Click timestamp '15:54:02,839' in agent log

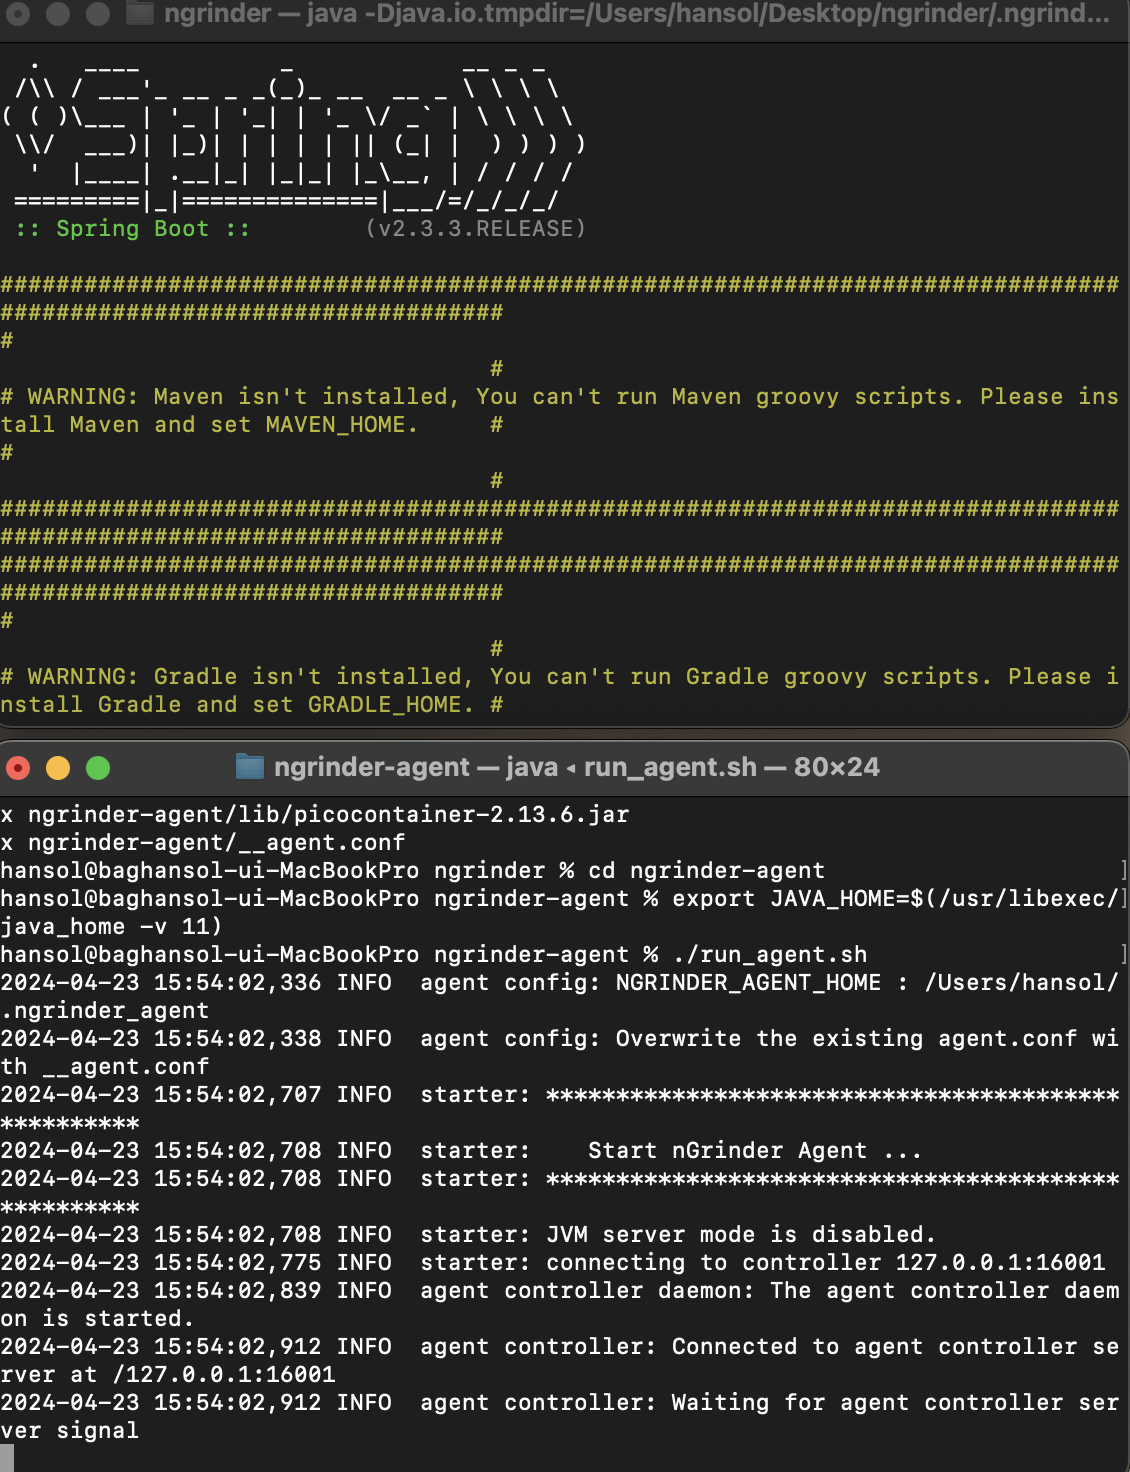237,1291
